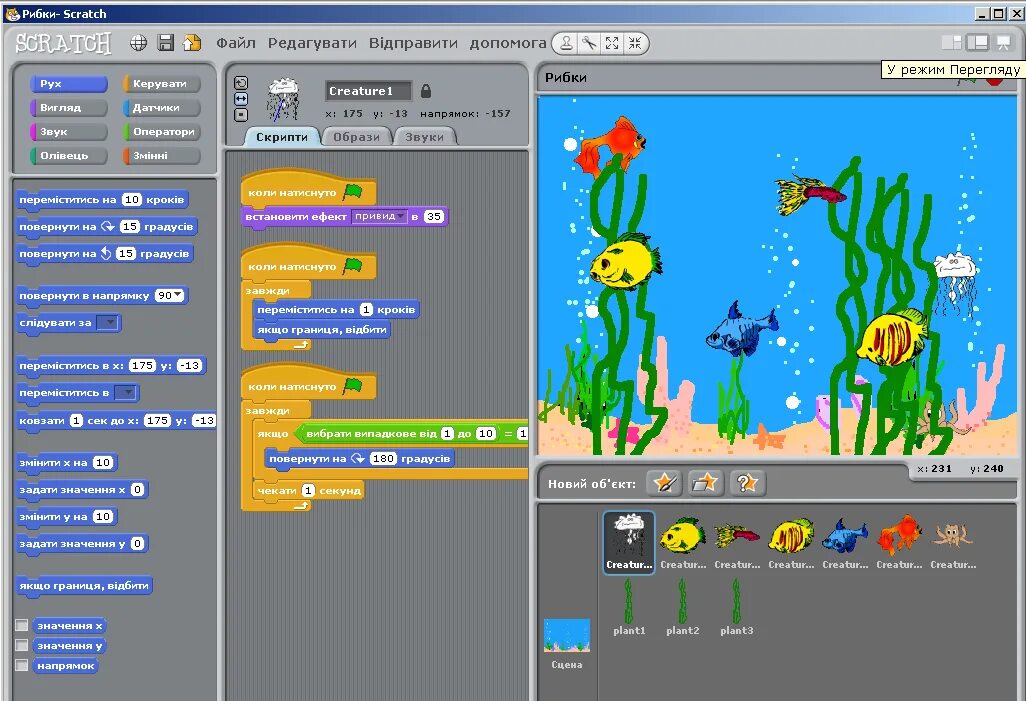1026x701 pixels.
Task: Open the Датчики blocks category
Action: pyautogui.click(x=161, y=107)
